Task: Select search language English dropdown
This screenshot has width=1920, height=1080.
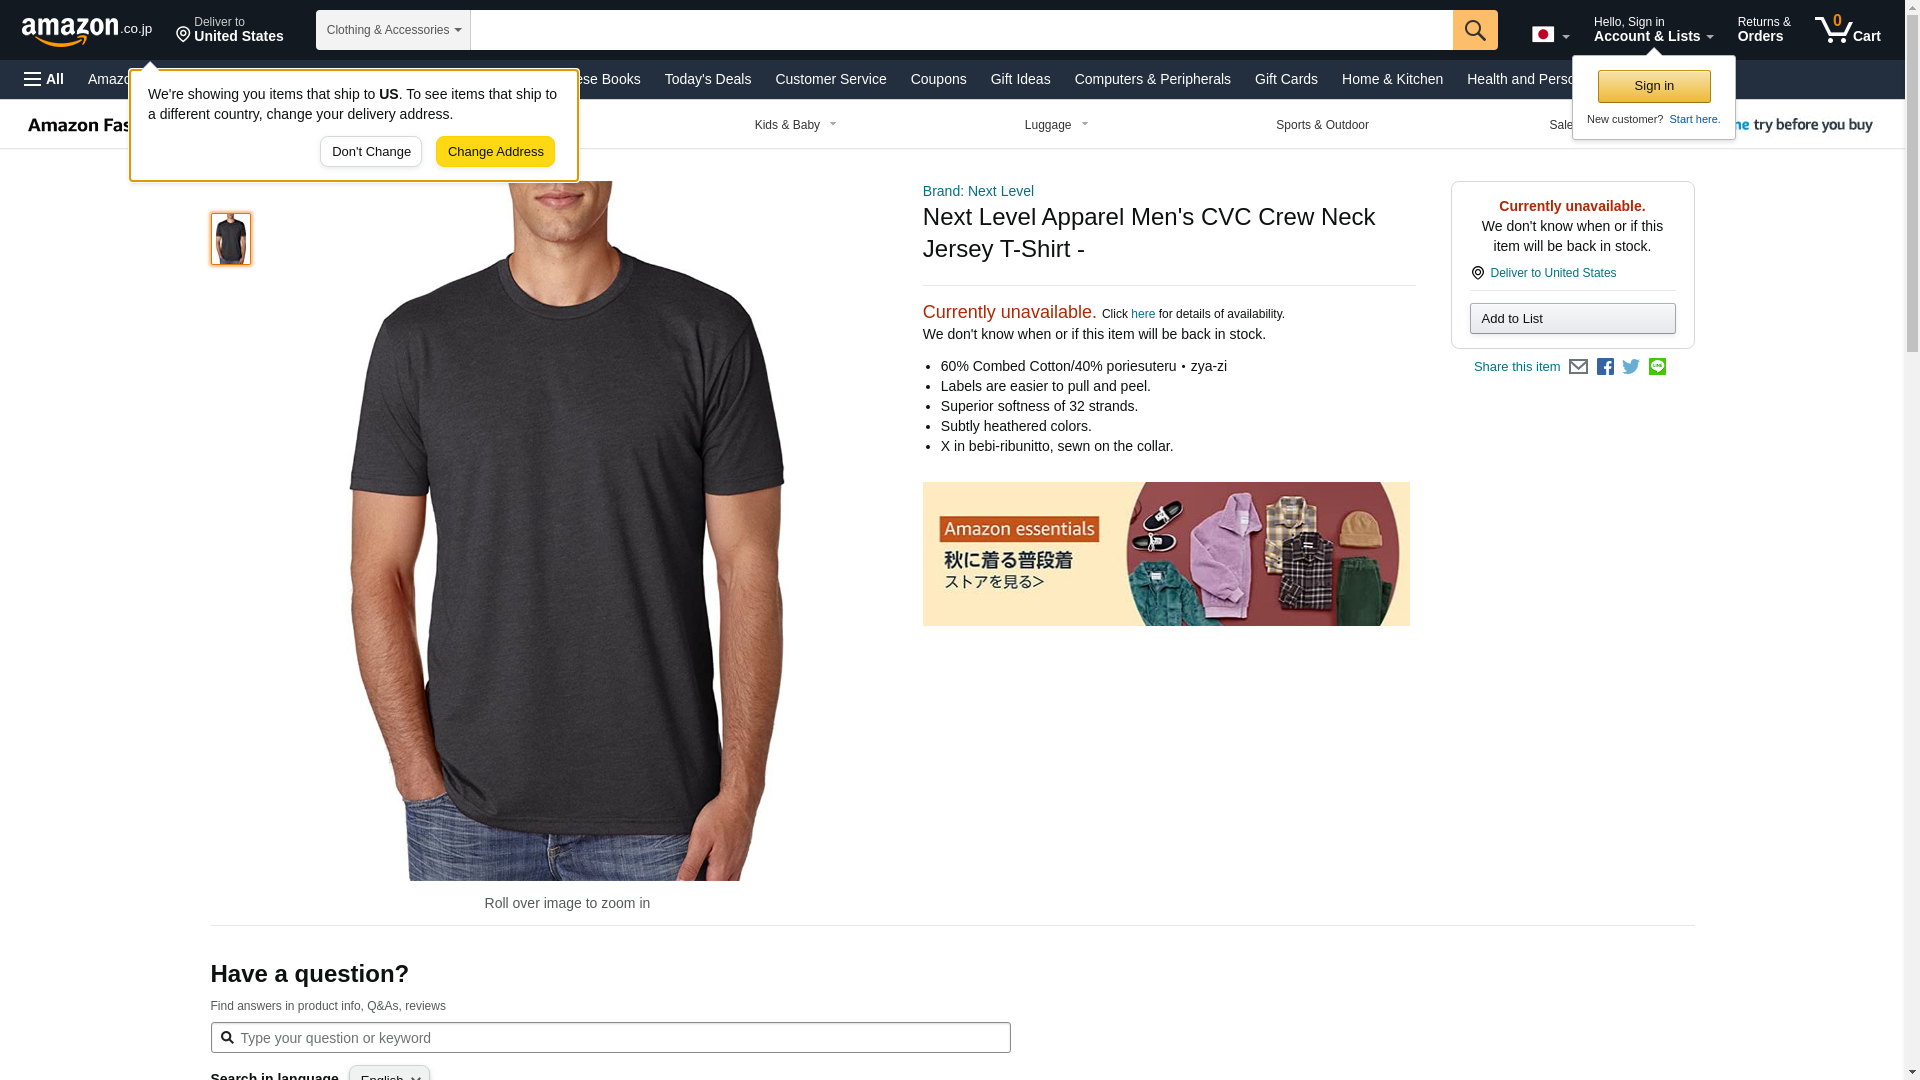Action: coord(389,1073)
